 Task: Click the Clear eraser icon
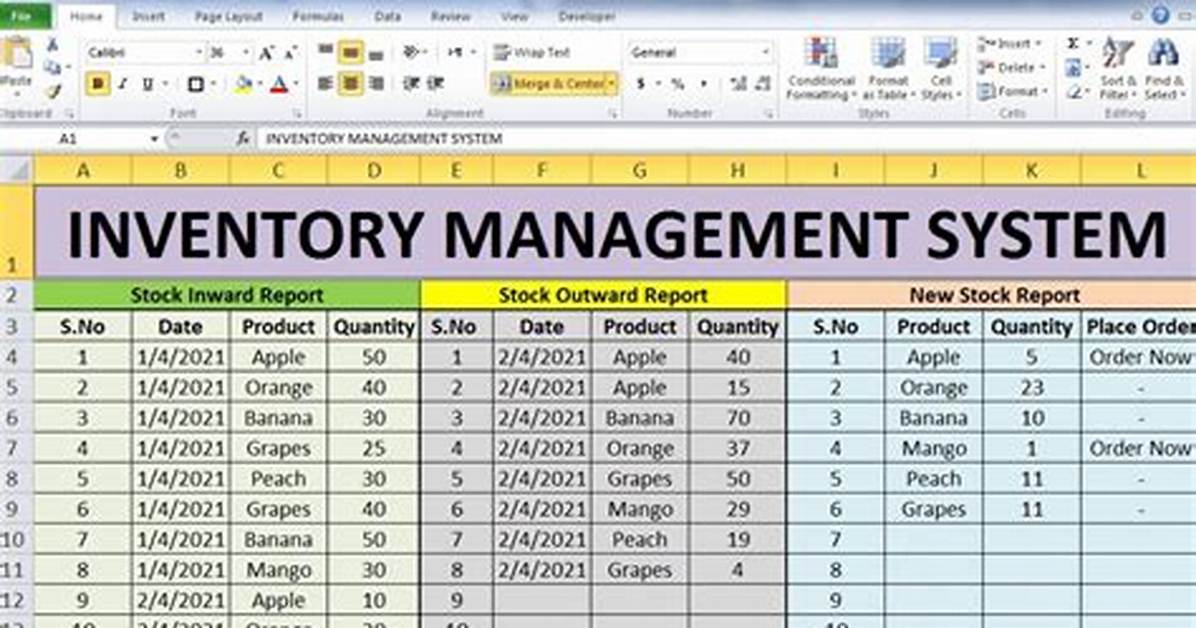pyautogui.click(x=1073, y=92)
